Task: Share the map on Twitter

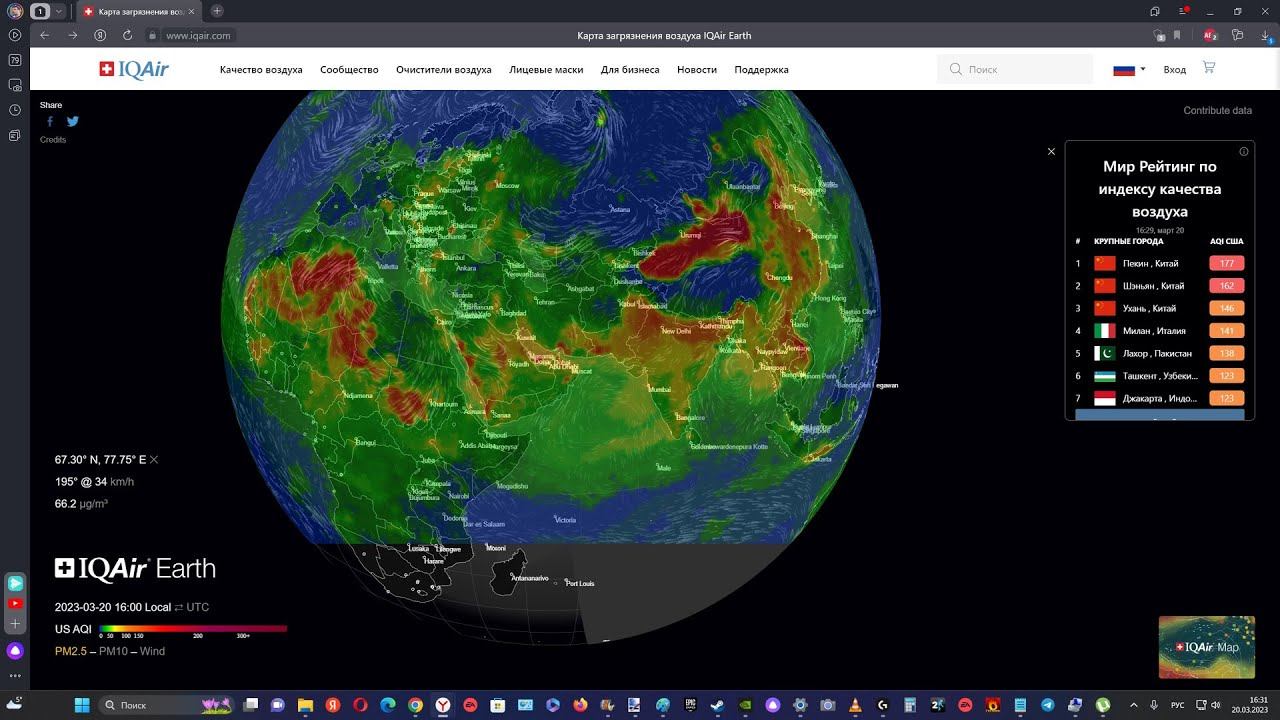Action: click(x=72, y=122)
